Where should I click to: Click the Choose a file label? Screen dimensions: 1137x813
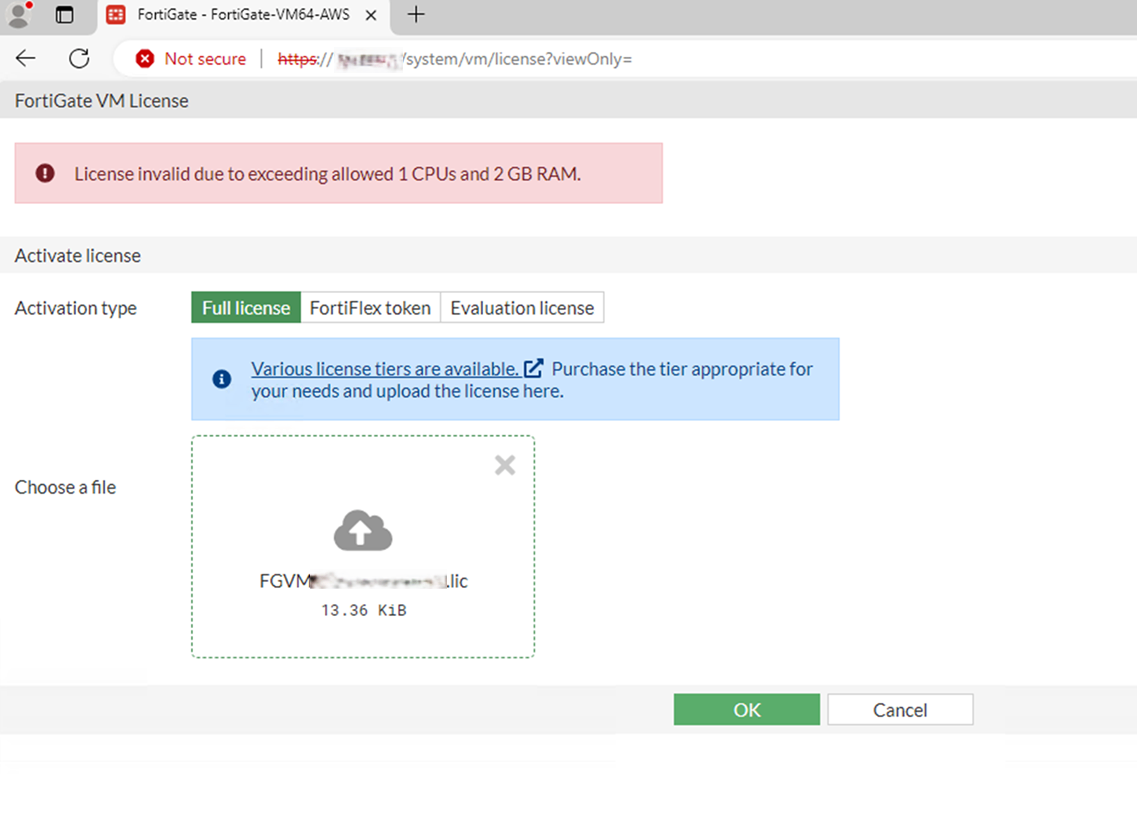tap(65, 487)
